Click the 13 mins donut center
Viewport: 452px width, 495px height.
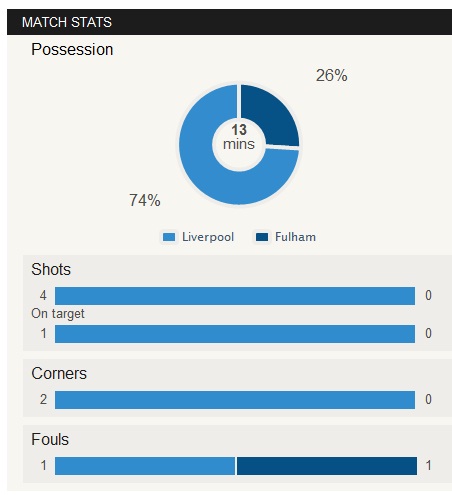tap(239, 137)
